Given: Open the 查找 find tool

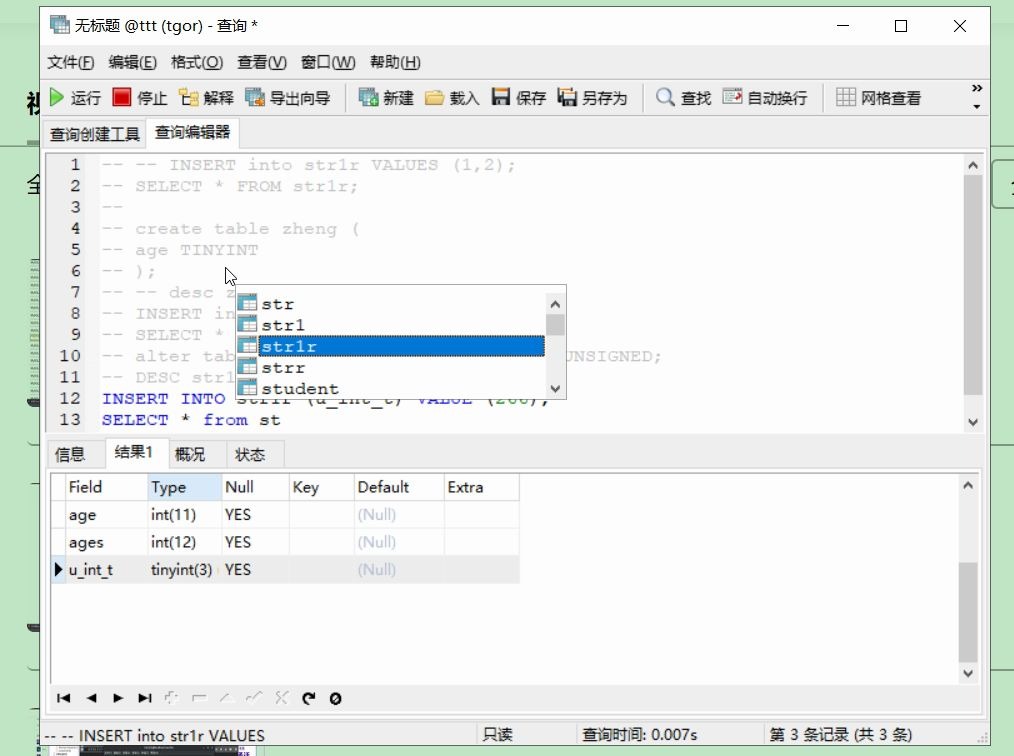Looking at the screenshot, I should pos(682,97).
